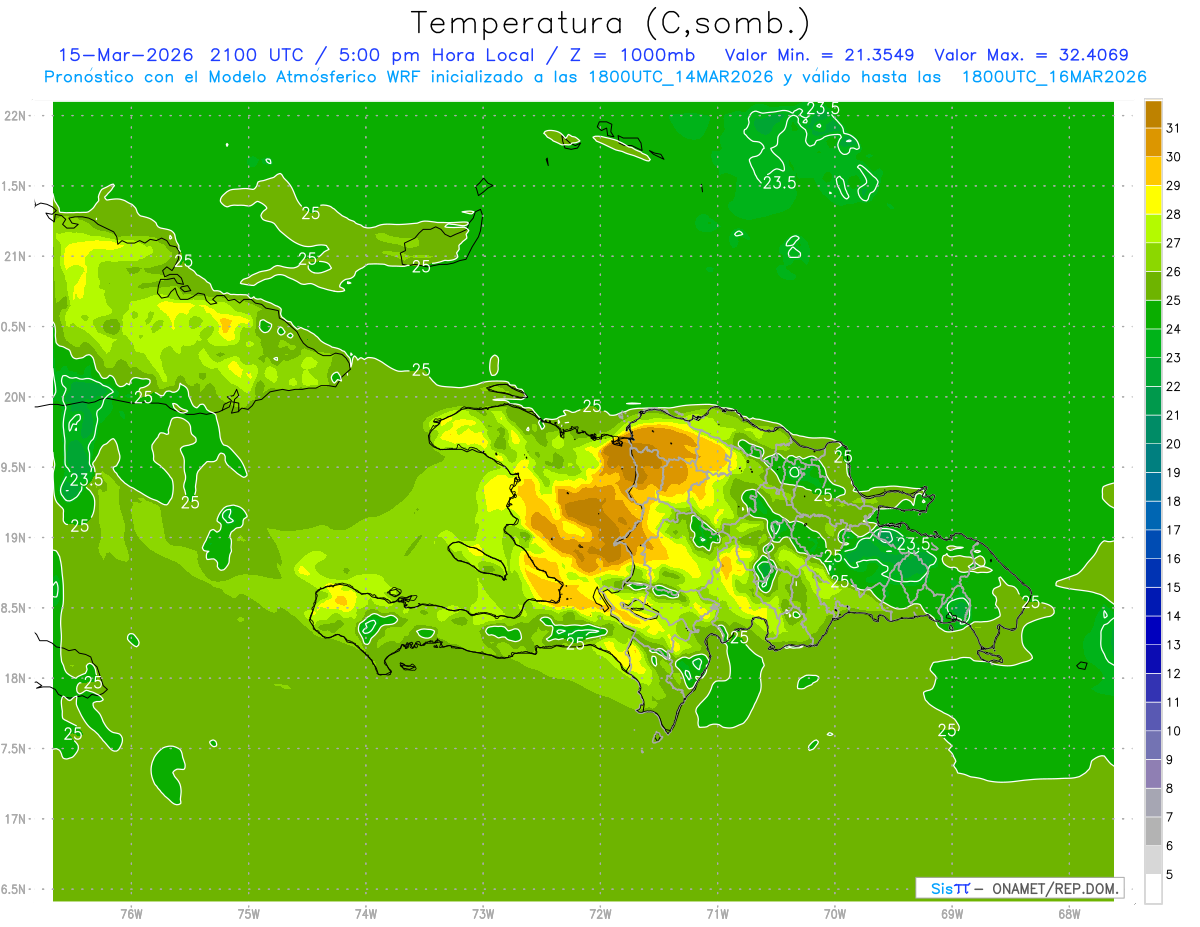Click the latitude axis label "19N"
1200x927 pixels.
click(17, 537)
